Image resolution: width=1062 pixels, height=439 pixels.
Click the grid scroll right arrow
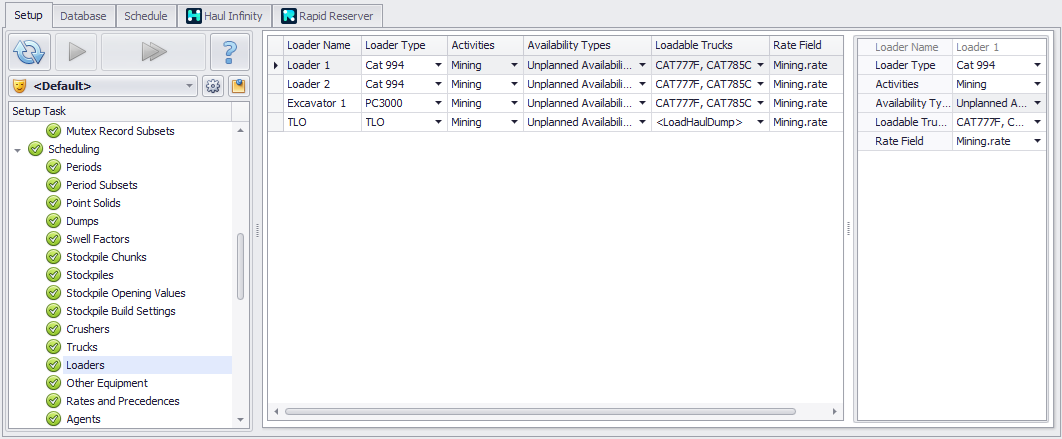[x=835, y=411]
